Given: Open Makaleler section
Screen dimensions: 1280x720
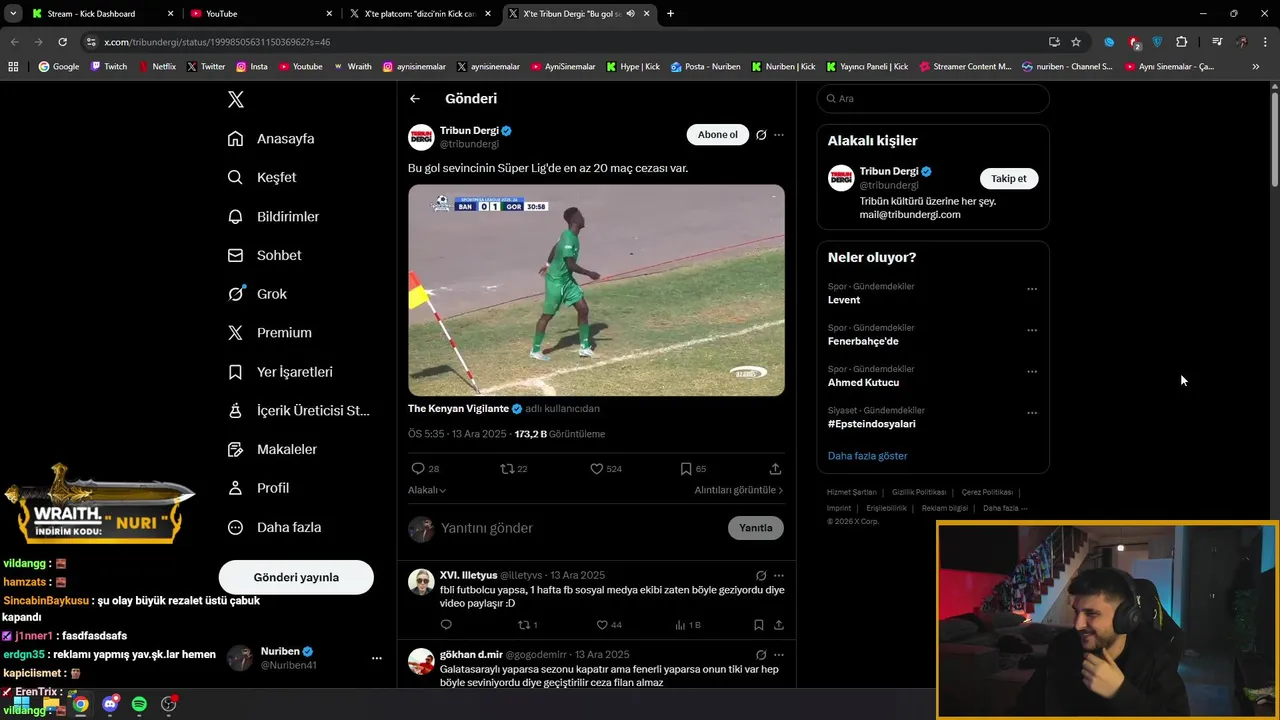Looking at the screenshot, I should click(272, 449).
